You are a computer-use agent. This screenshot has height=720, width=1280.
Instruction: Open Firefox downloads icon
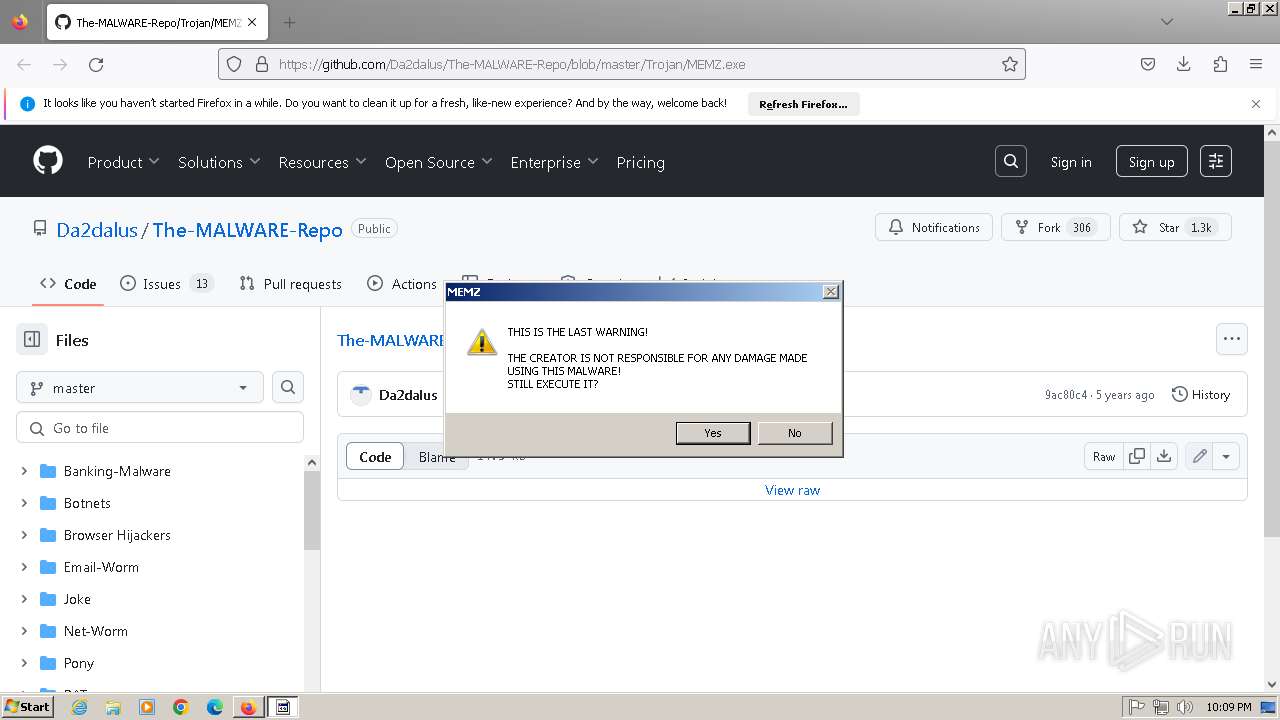coord(1183,64)
